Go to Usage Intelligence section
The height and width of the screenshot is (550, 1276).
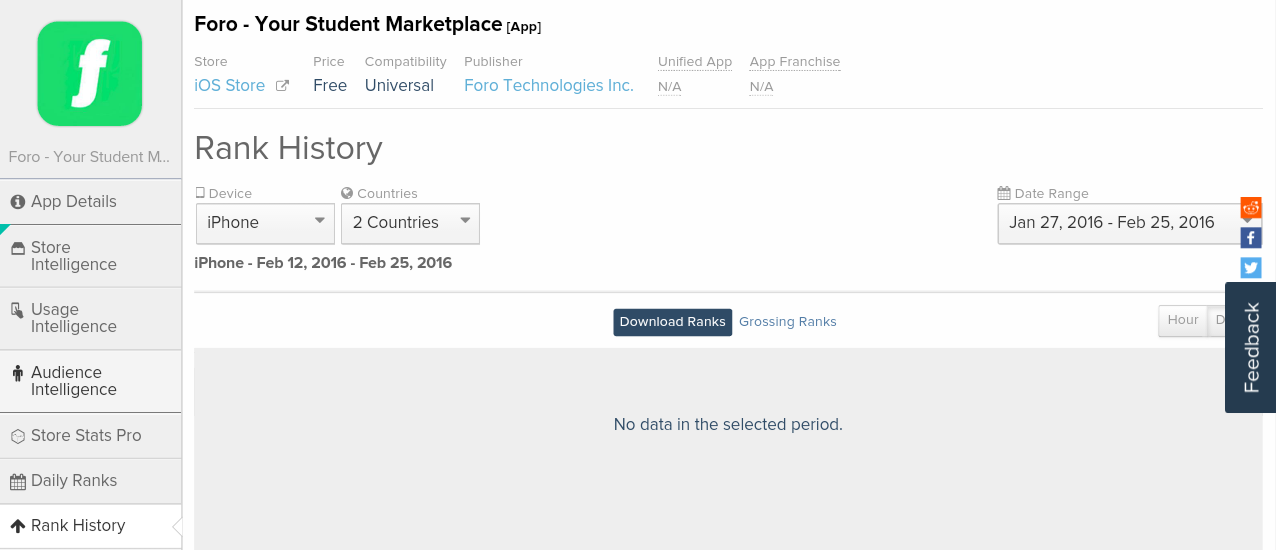tap(74, 318)
